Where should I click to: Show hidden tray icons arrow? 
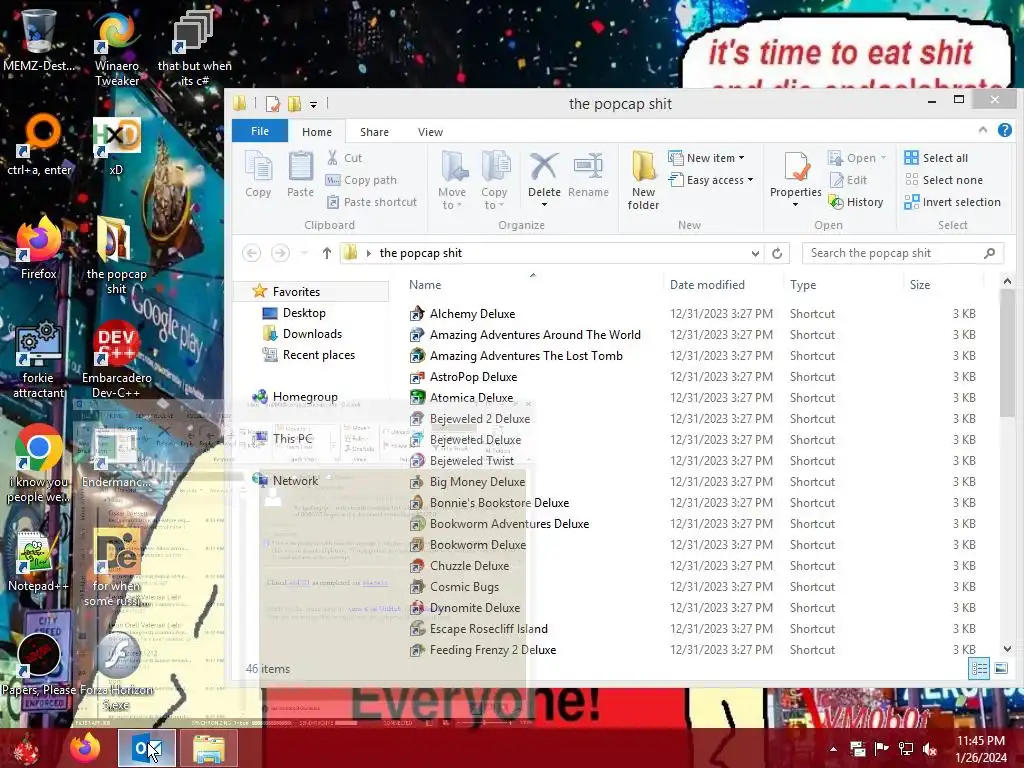click(x=833, y=749)
